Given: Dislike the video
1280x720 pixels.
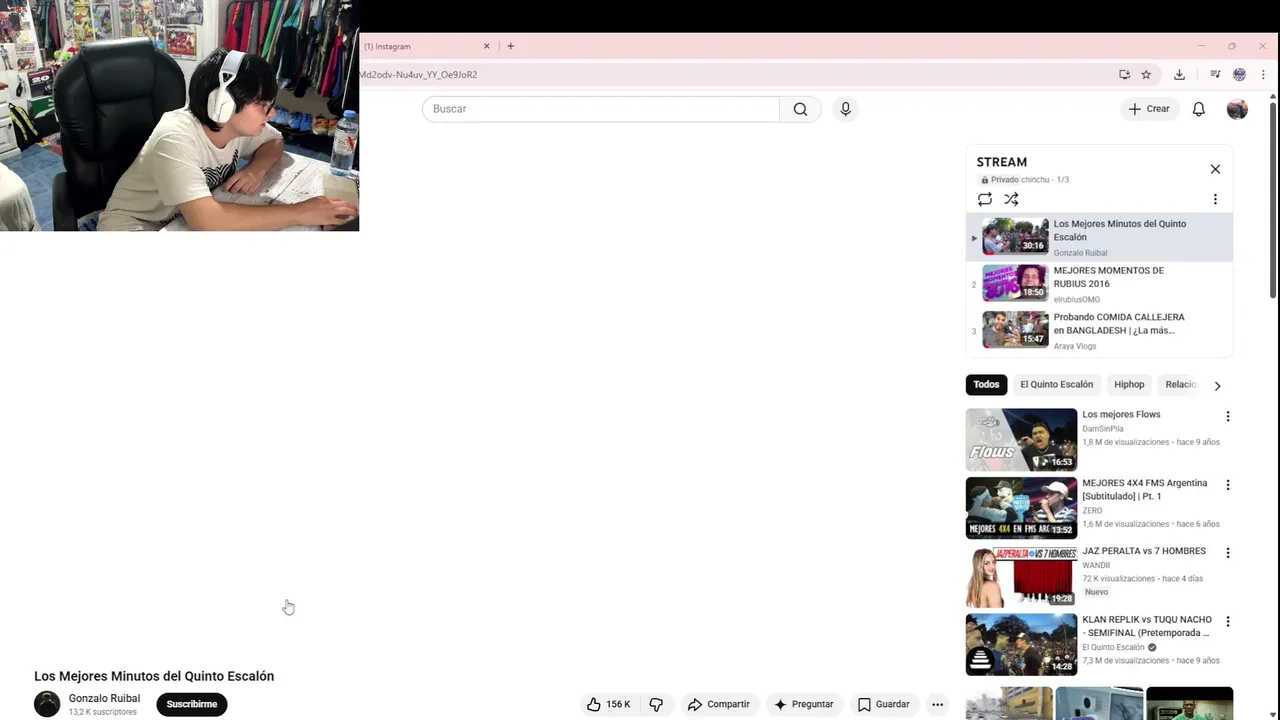Looking at the screenshot, I should (656, 704).
